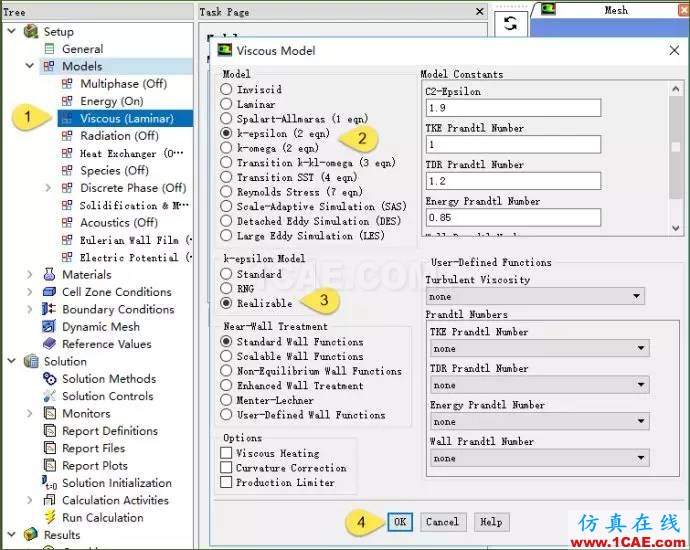Click the Energy Prandtl Number constant field
Screen dimensions: 690x550
click(x=513, y=217)
